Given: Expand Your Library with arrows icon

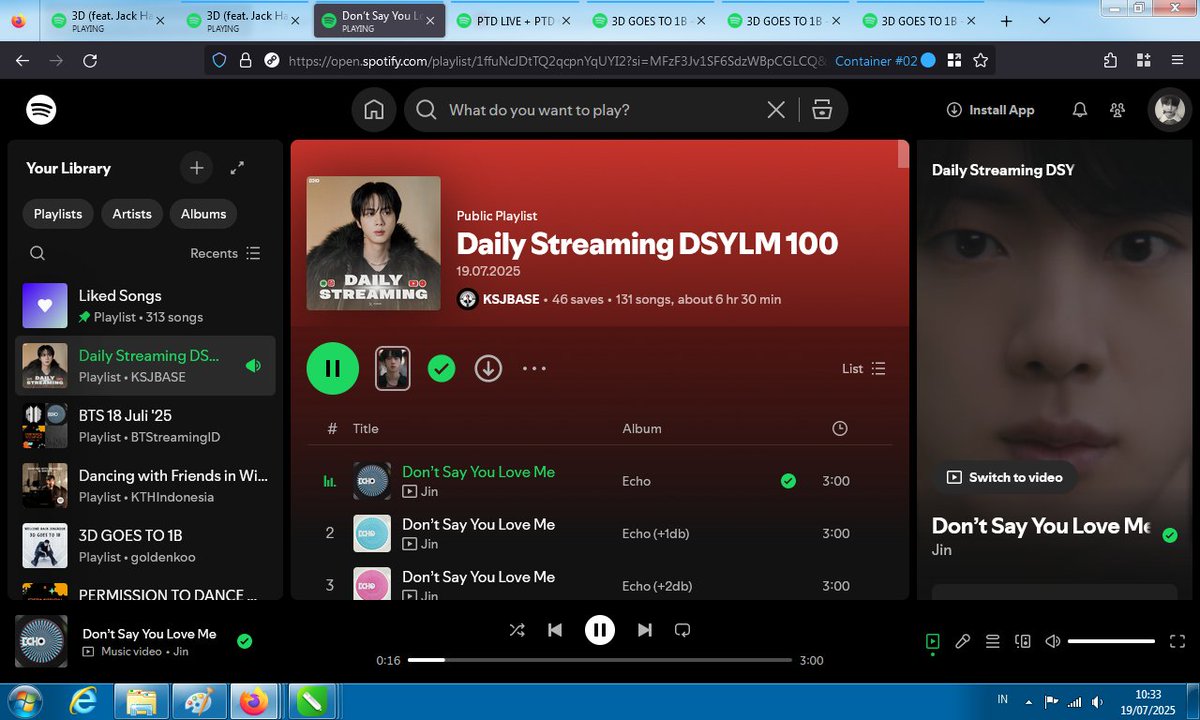Looking at the screenshot, I should pyautogui.click(x=237, y=168).
